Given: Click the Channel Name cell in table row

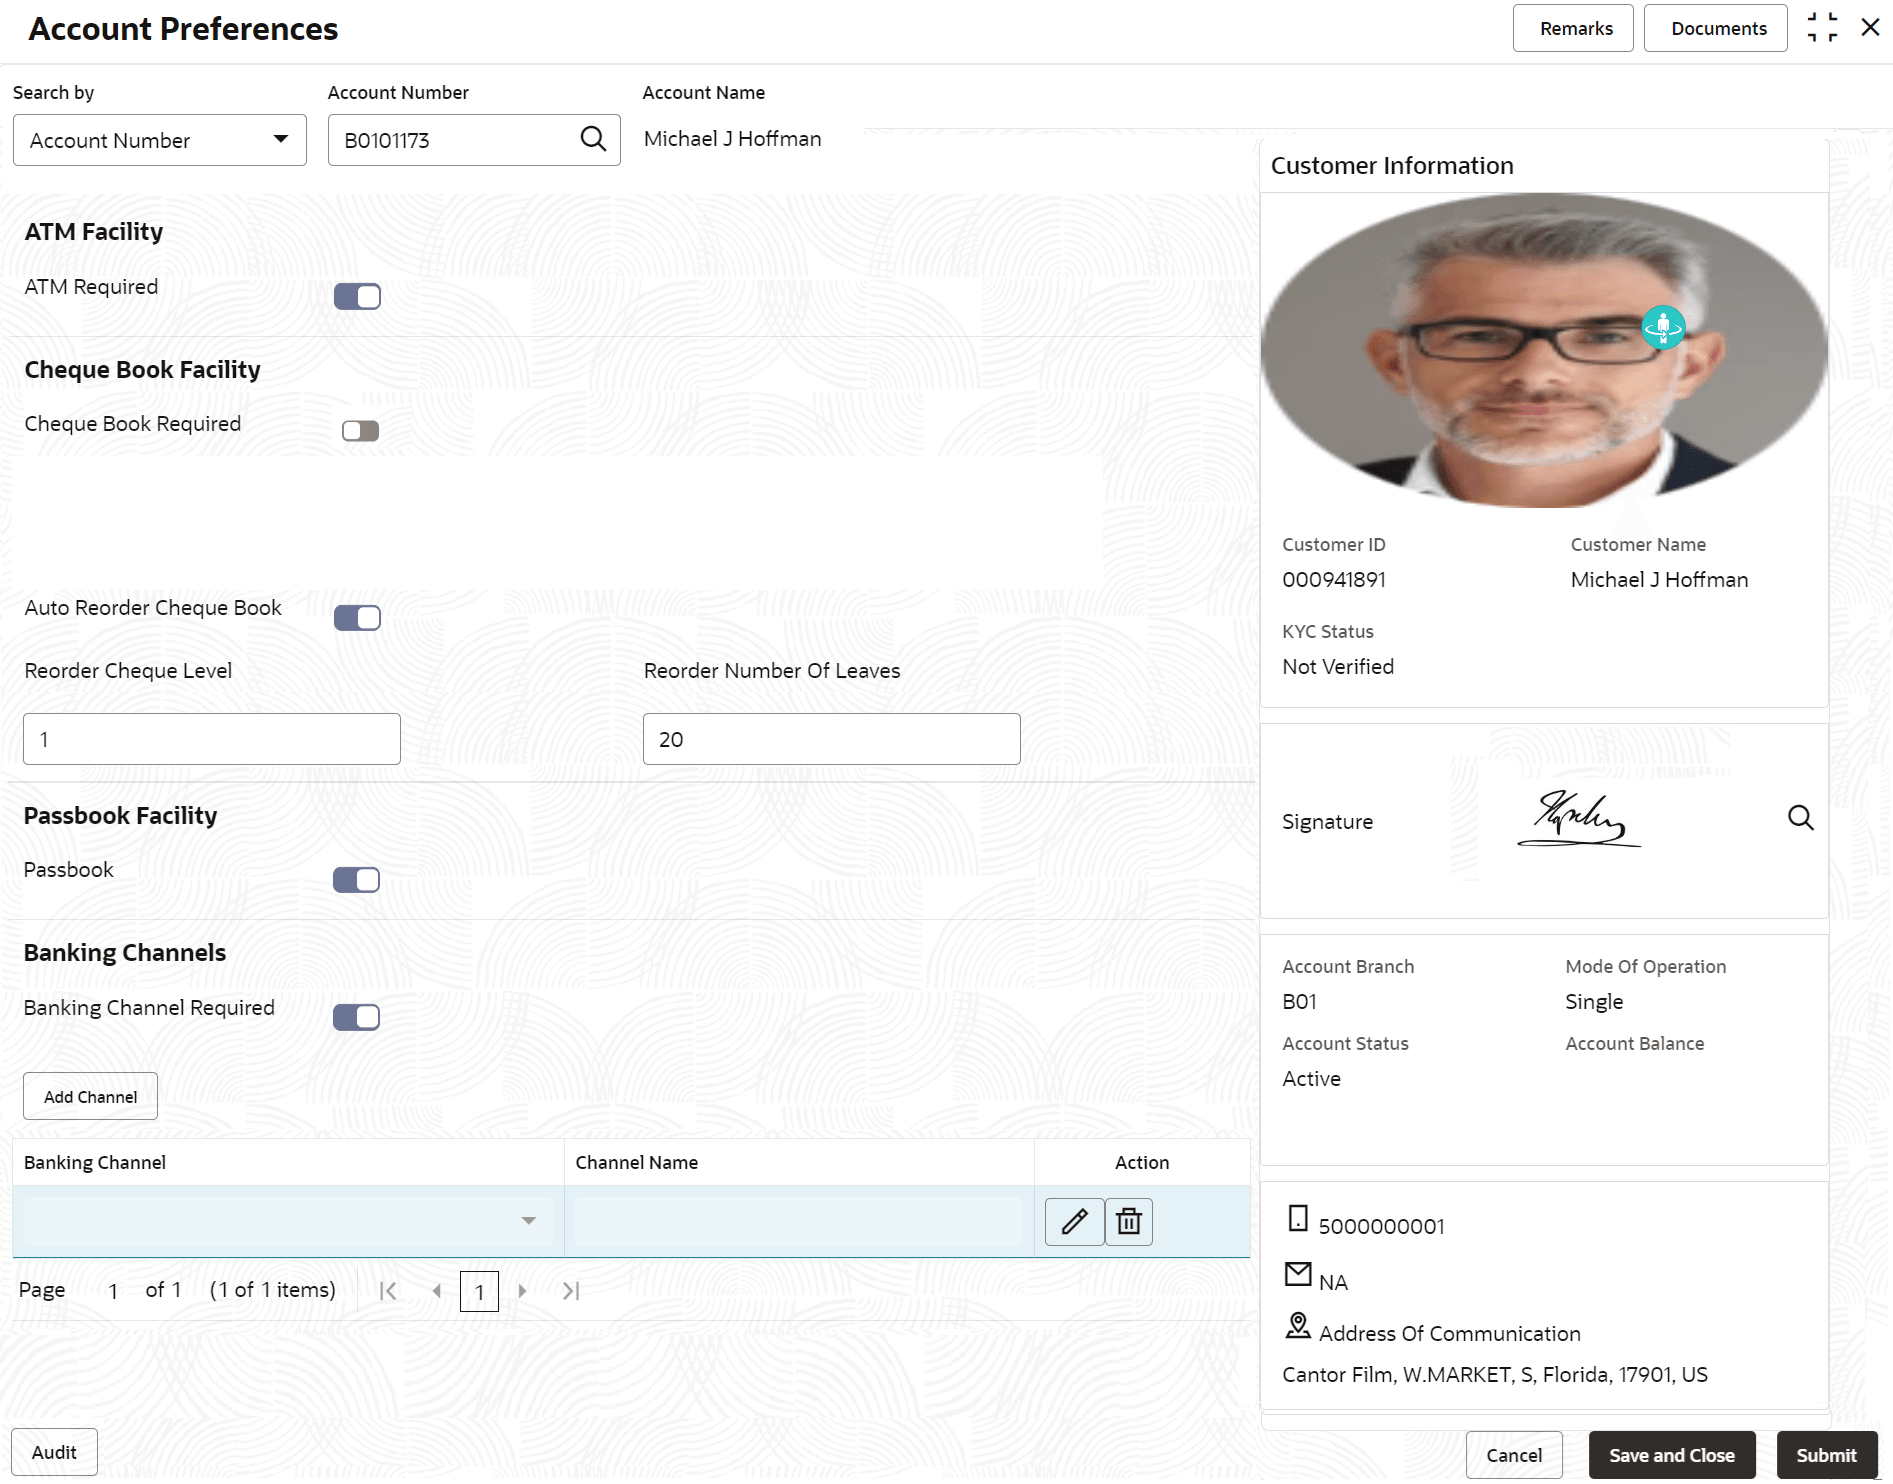Looking at the screenshot, I should 799,1221.
